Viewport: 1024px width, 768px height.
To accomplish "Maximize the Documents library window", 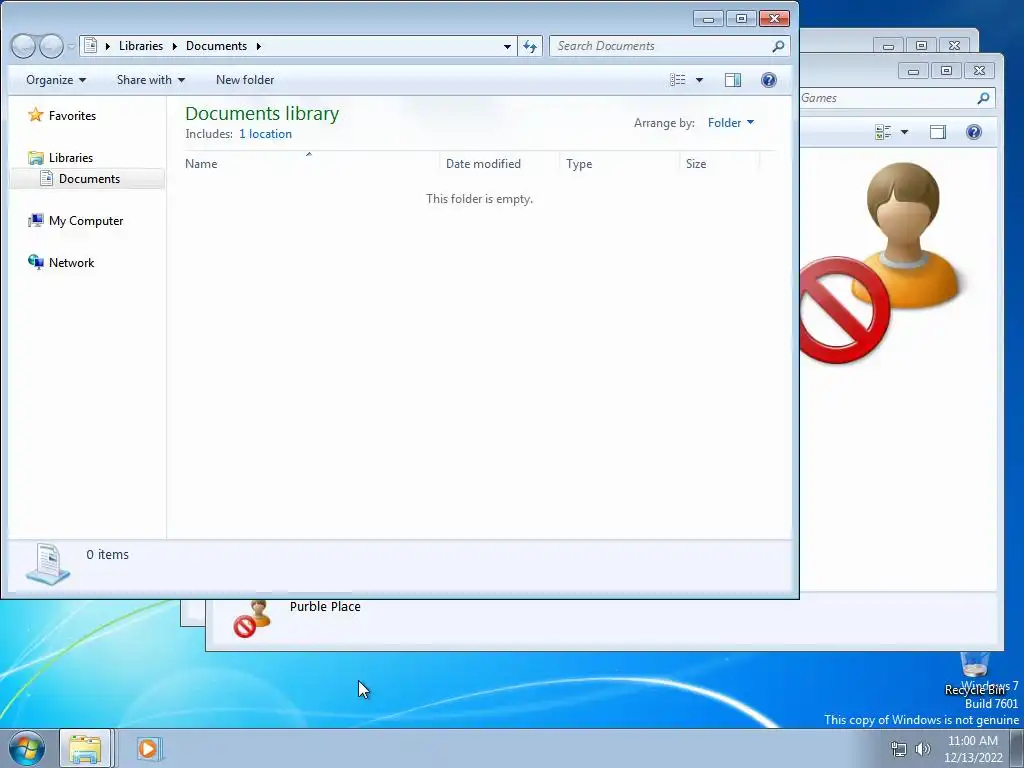I will (741, 18).
